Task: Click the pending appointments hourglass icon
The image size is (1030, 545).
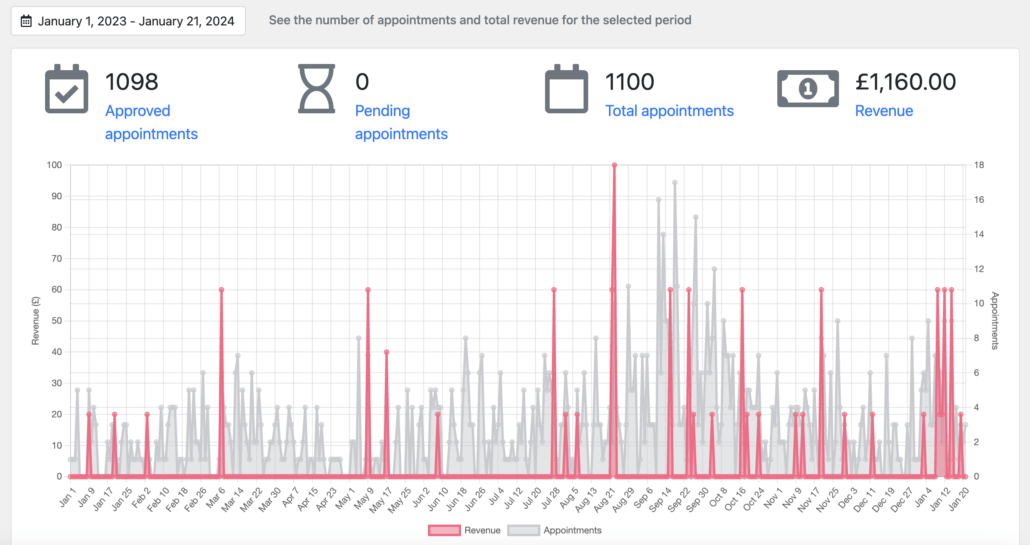Action: click(x=317, y=89)
